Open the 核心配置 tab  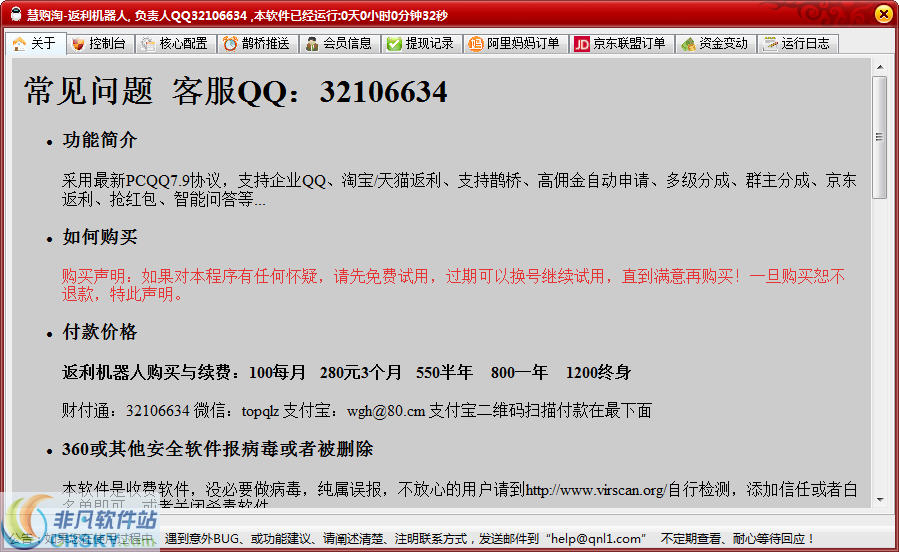click(176, 44)
